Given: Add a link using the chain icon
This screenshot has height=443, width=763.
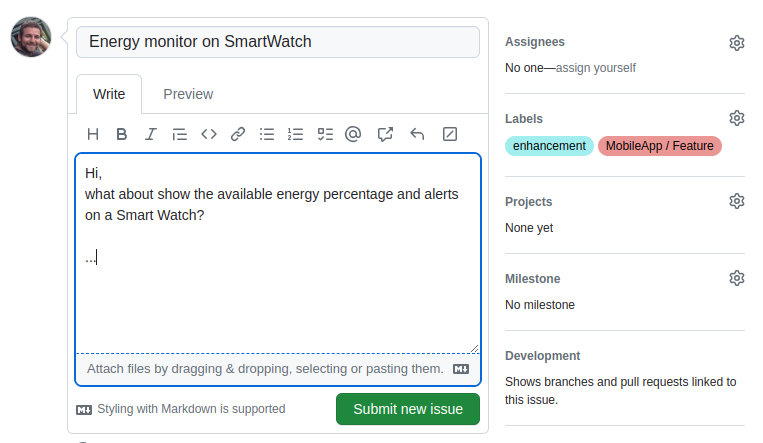Looking at the screenshot, I should point(237,134).
